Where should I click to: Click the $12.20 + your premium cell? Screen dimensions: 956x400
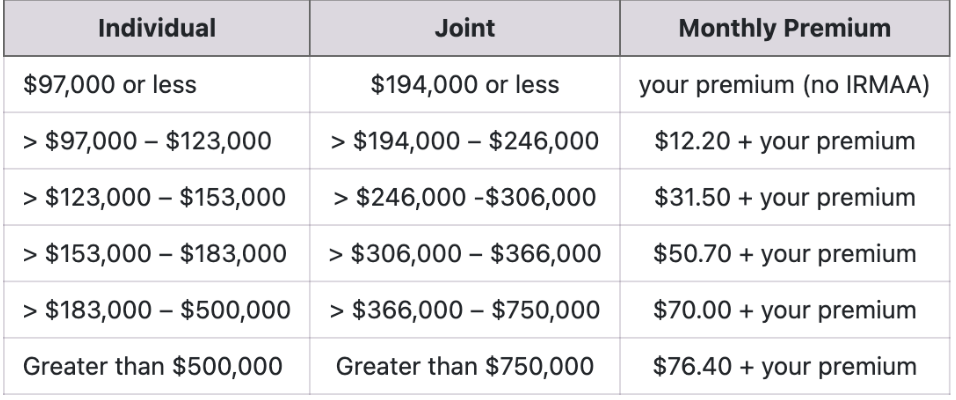(x=785, y=141)
